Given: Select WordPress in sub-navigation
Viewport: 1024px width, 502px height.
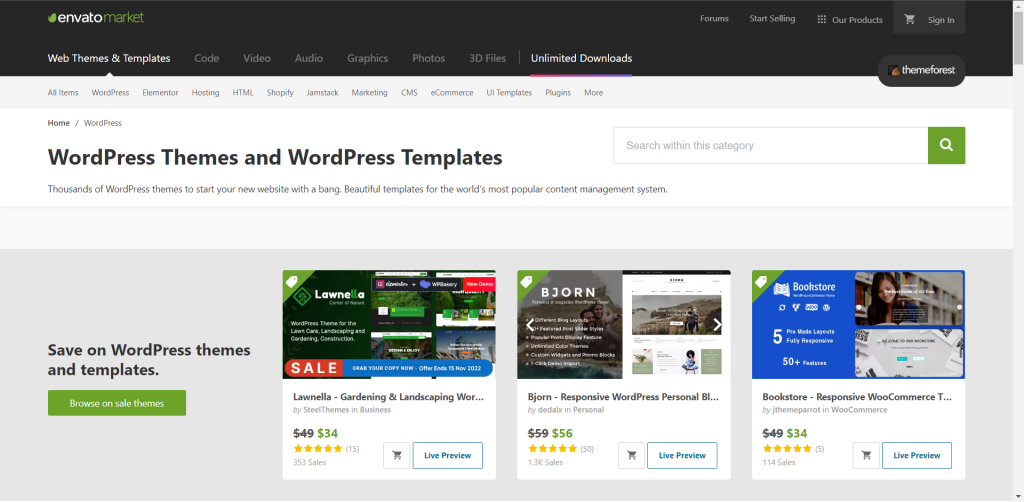Looking at the screenshot, I should 110,93.
